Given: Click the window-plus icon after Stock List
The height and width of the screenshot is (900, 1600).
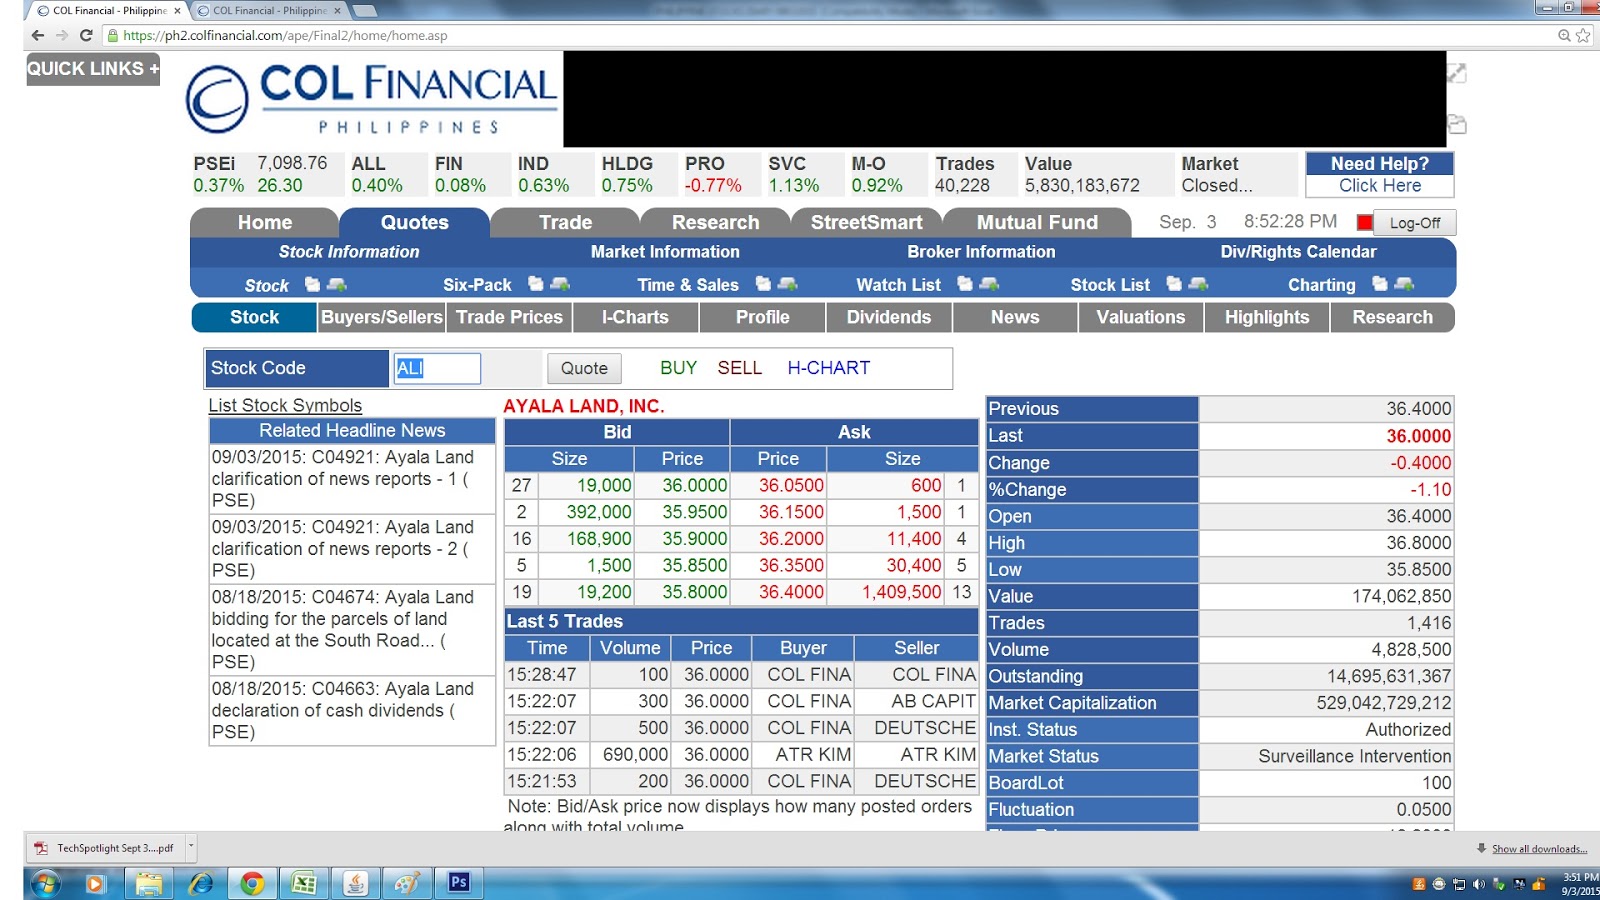Looking at the screenshot, I should pyautogui.click(x=1198, y=285).
